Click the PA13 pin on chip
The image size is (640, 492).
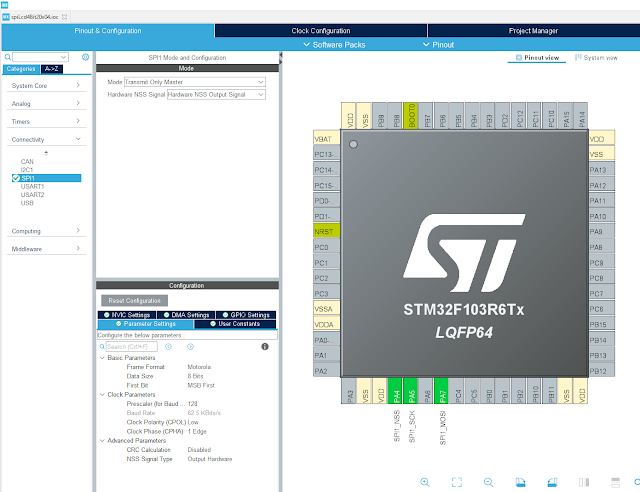pos(602,170)
